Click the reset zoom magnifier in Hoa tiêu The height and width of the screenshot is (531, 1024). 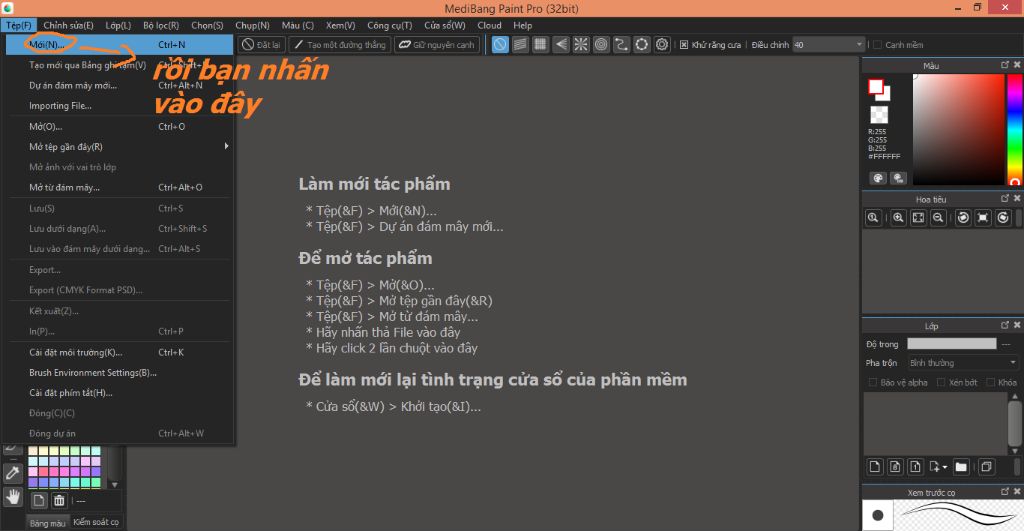click(872, 217)
